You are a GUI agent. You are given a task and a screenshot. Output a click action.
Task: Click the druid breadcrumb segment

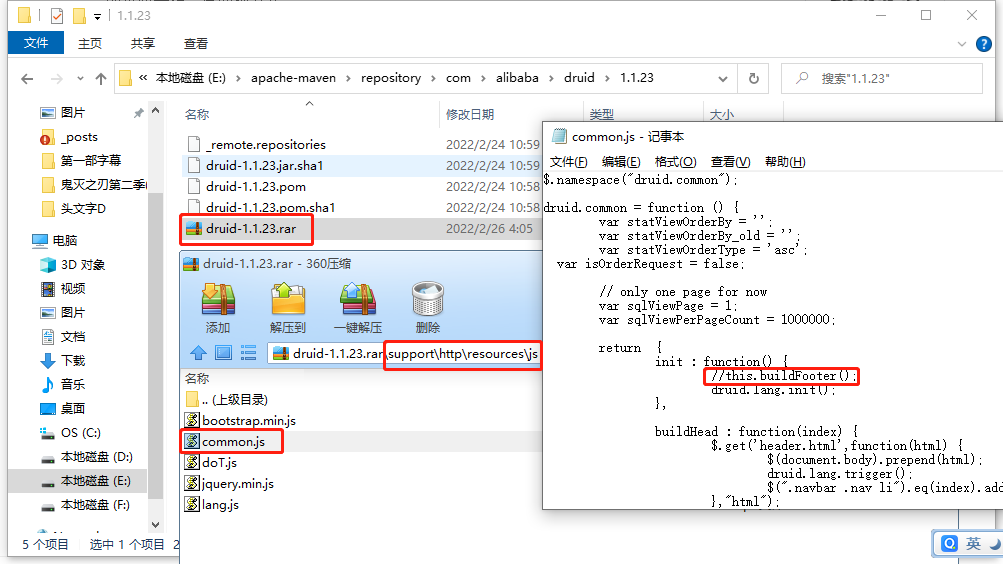pyautogui.click(x=579, y=78)
